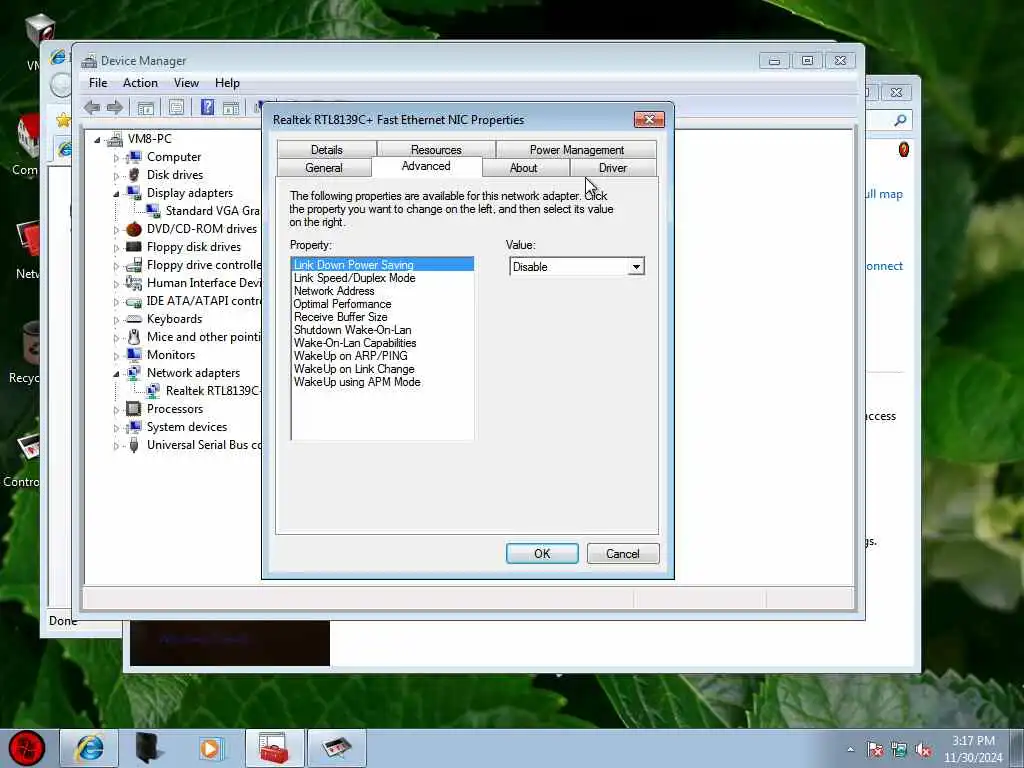Open the View menu in Device Manager
The image size is (1024, 768).
point(186,83)
